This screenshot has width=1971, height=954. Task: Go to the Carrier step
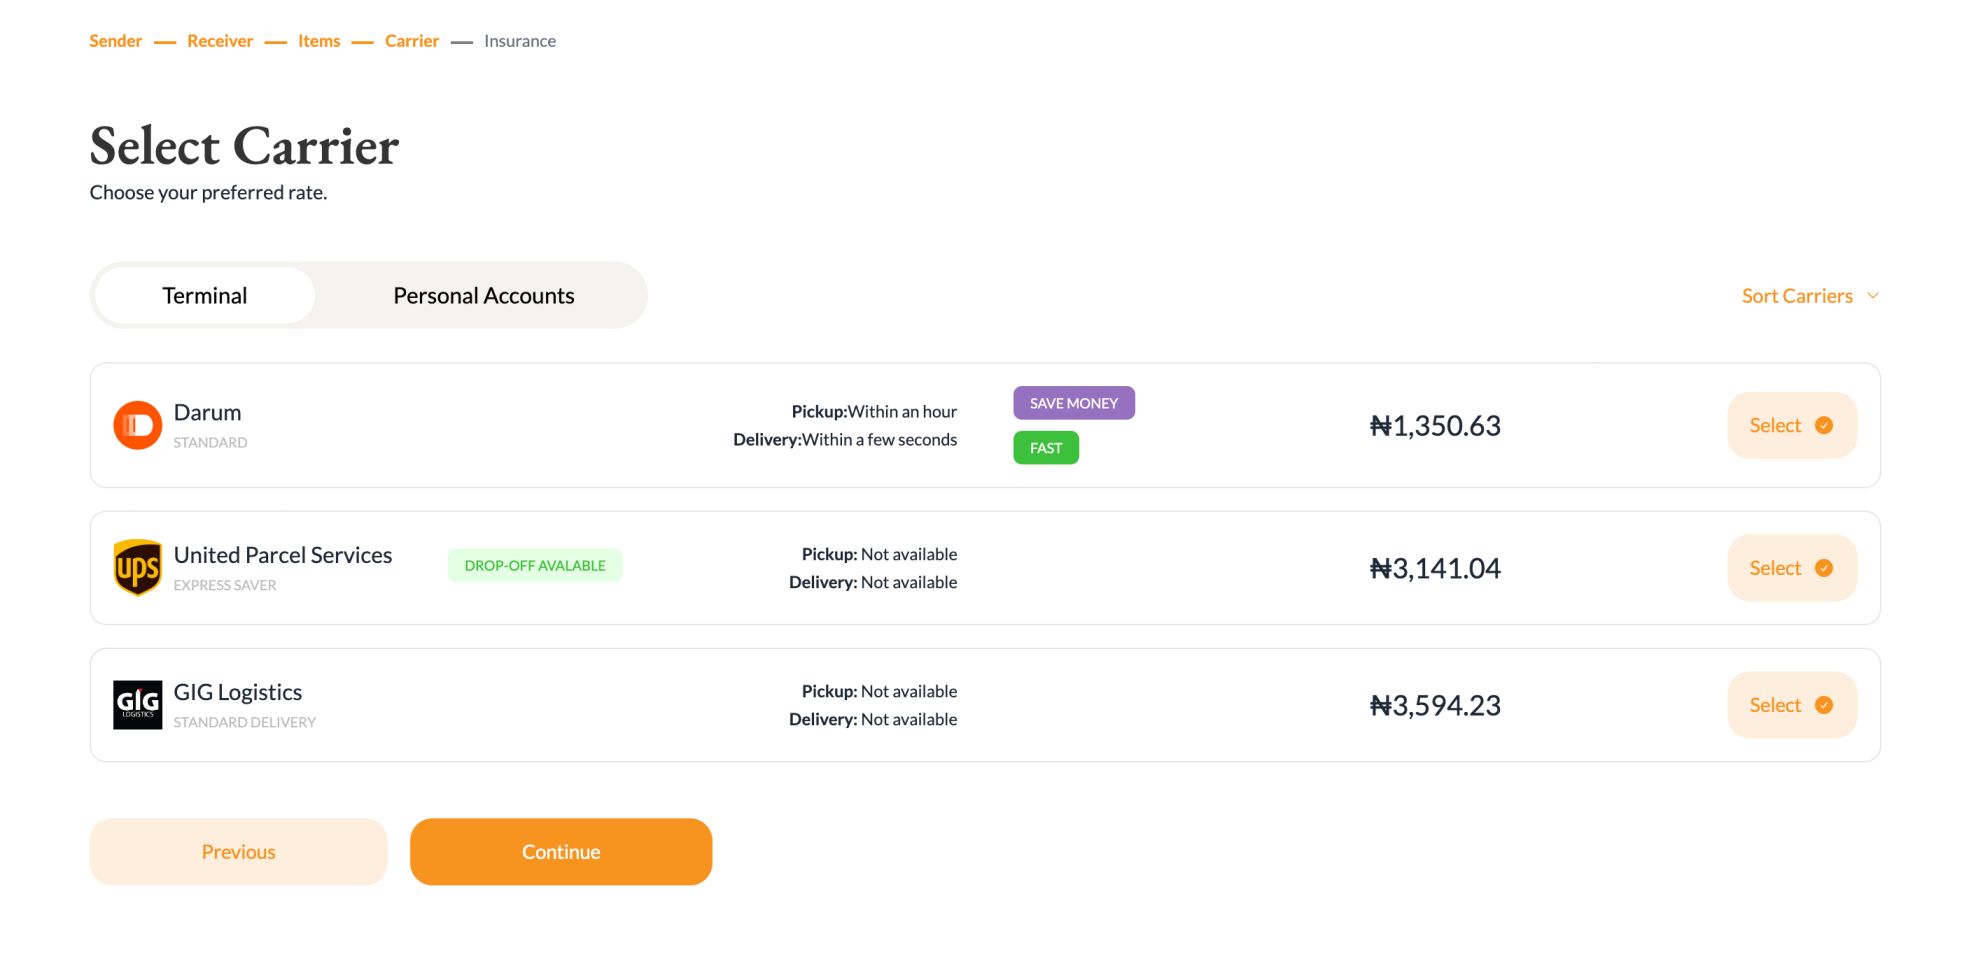412,41
